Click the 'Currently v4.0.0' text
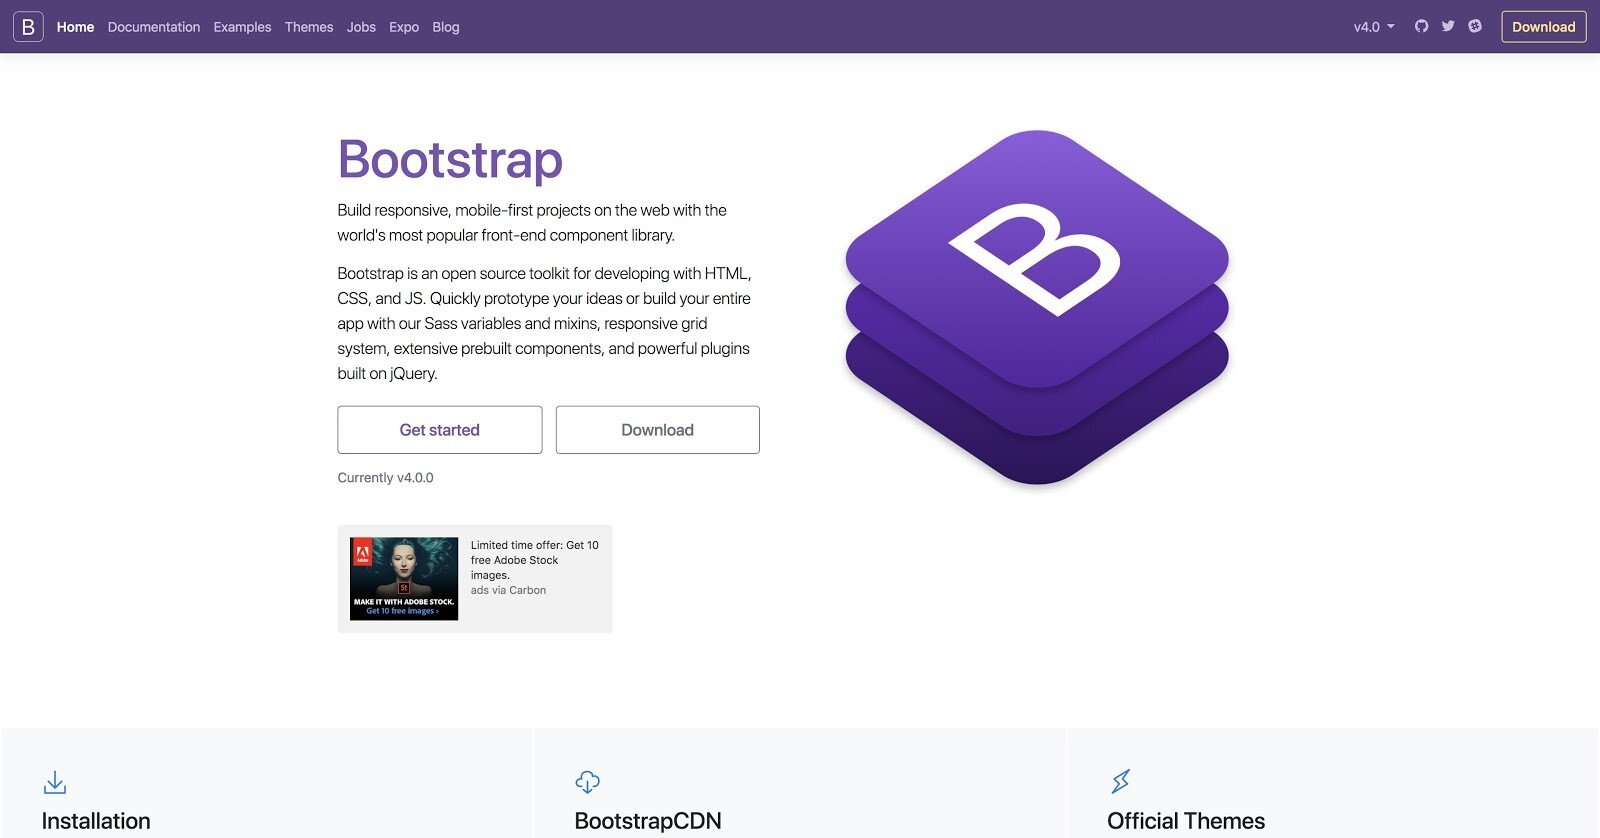This screenshot has width=1600, height=838. pyautogui.click(x=385, y=478)
